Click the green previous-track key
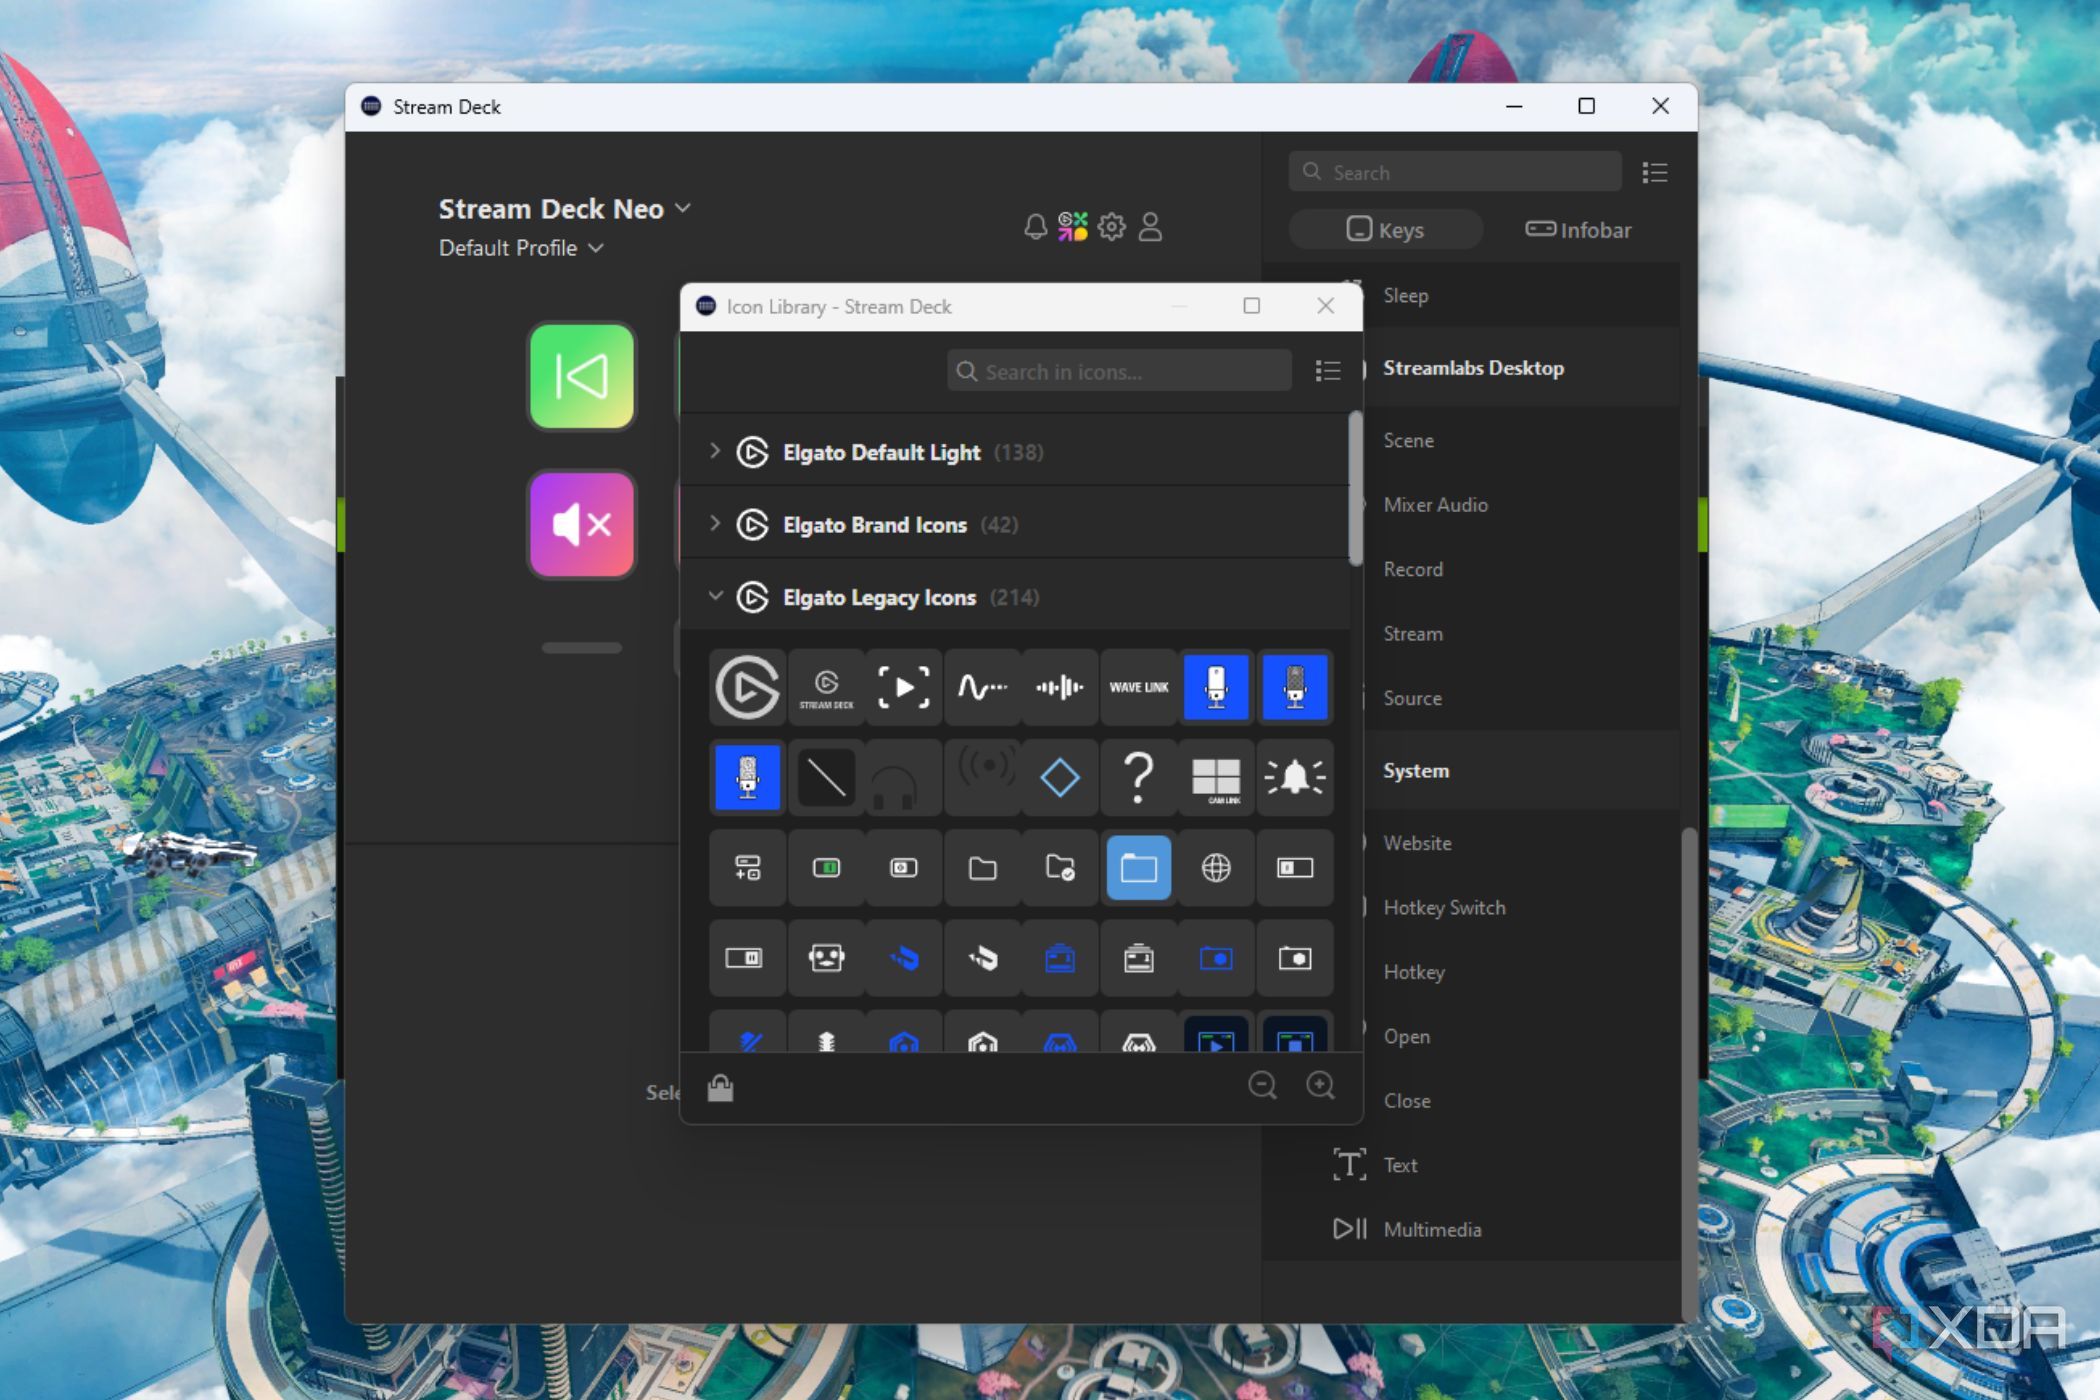The width and height of the screenshot is (2100, 1400). (x=582, y=376)
